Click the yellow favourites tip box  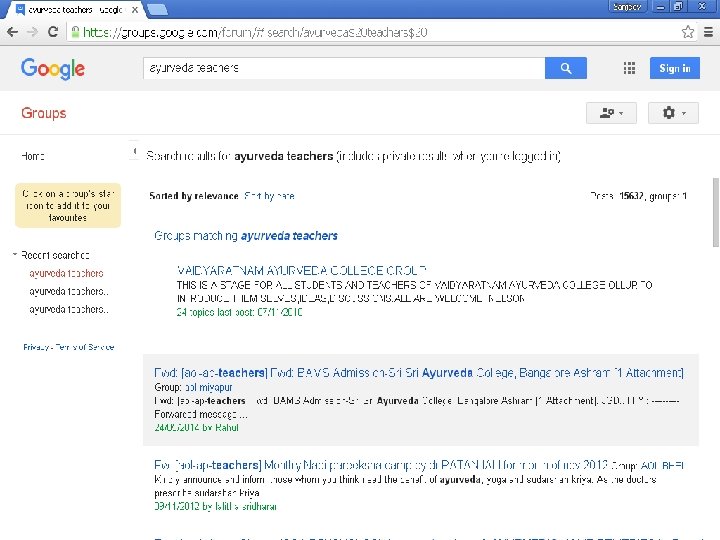coord(68,205)
